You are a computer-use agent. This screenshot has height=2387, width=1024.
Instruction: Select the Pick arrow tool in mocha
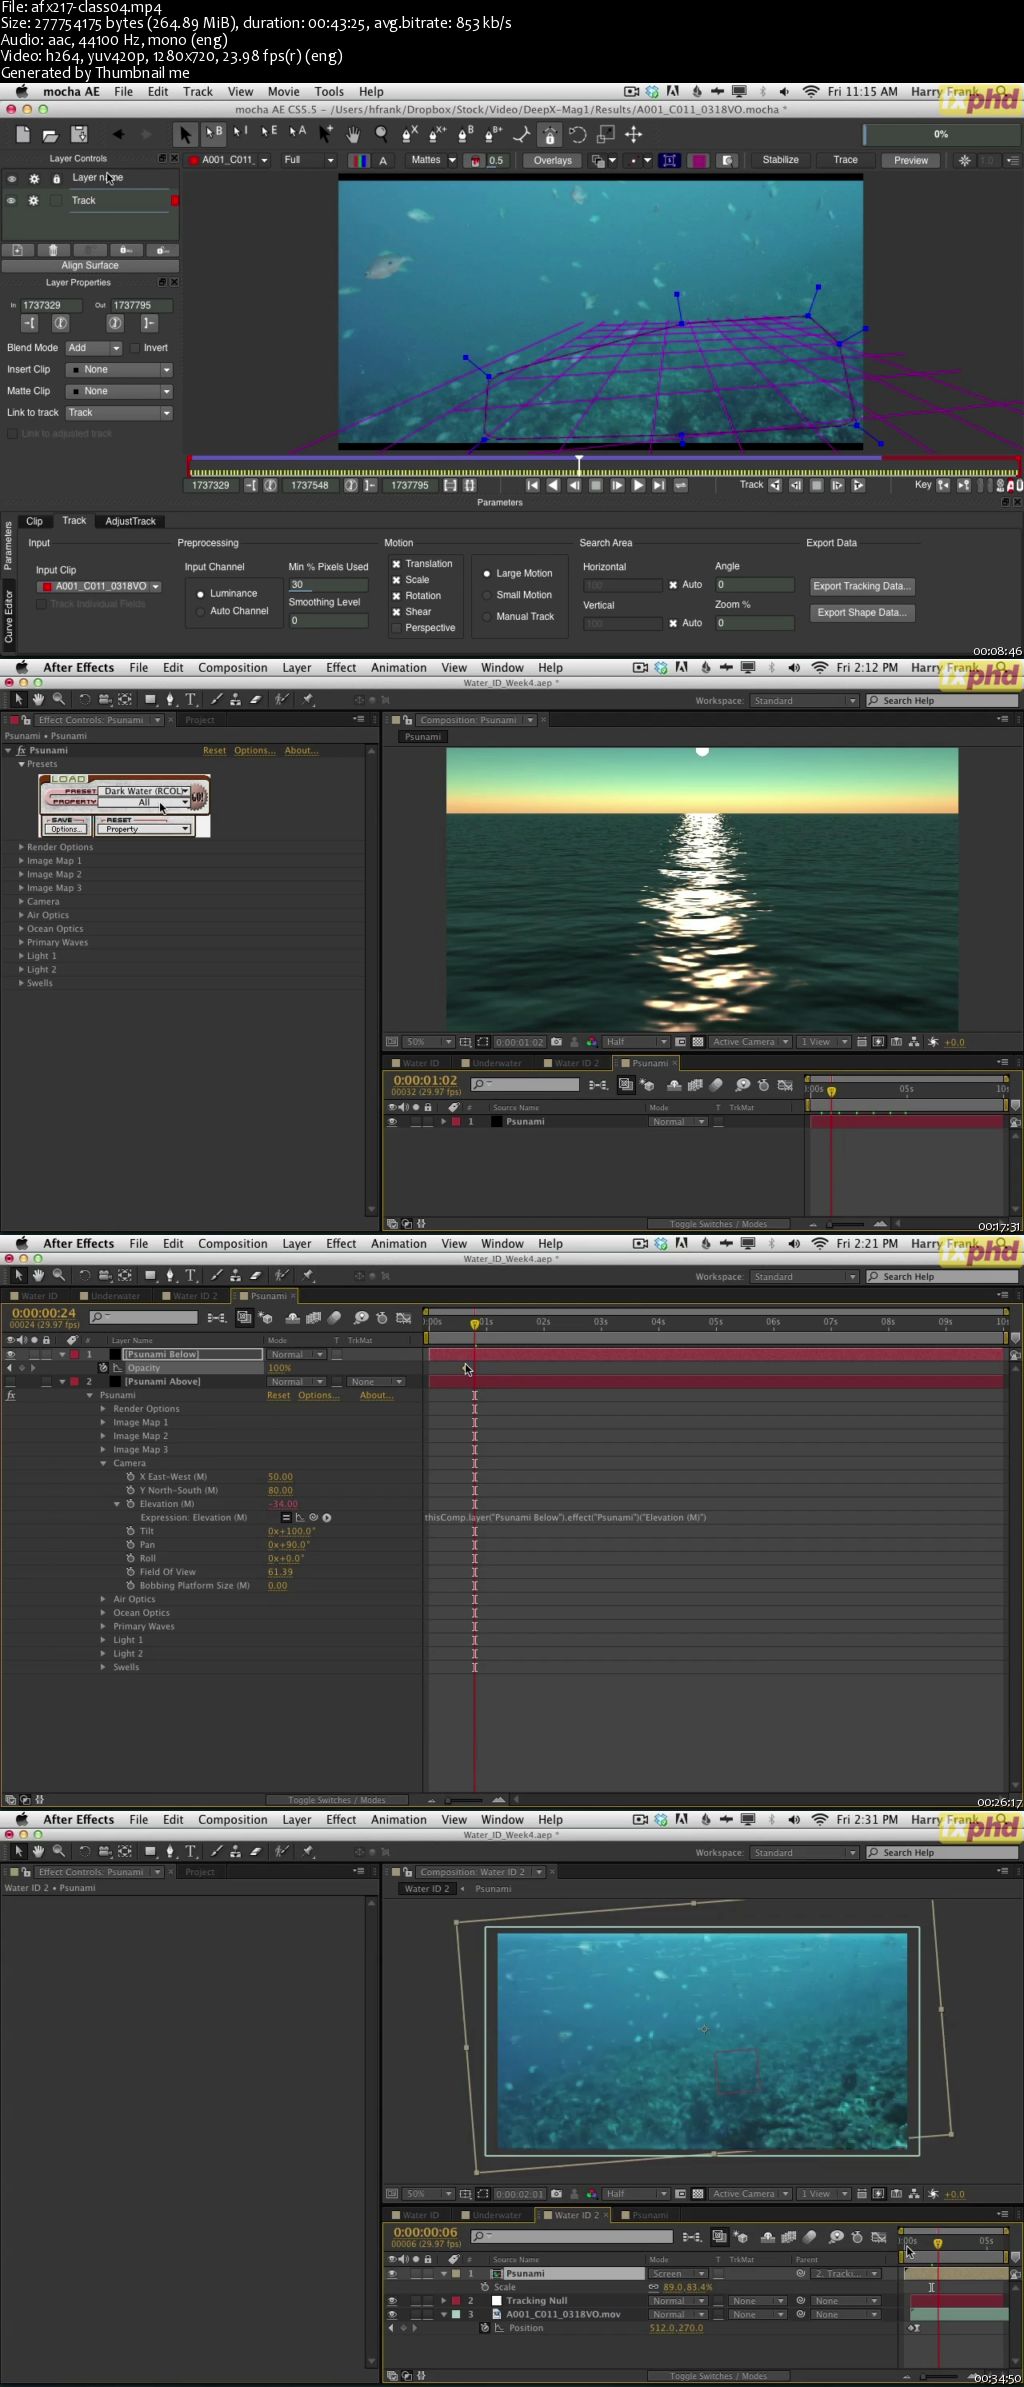184,134
